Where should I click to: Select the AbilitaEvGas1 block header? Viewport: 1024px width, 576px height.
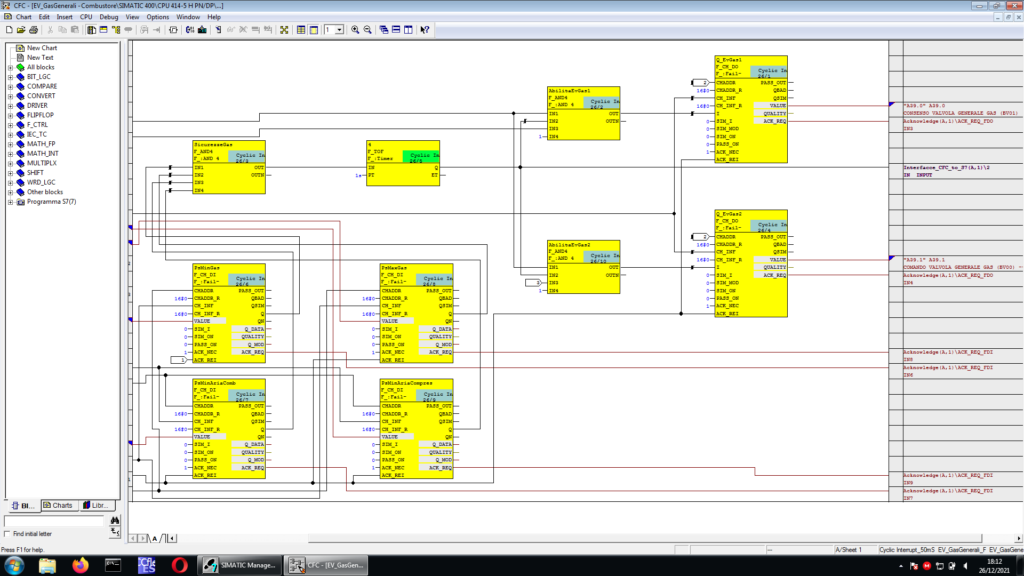[583, 98]
